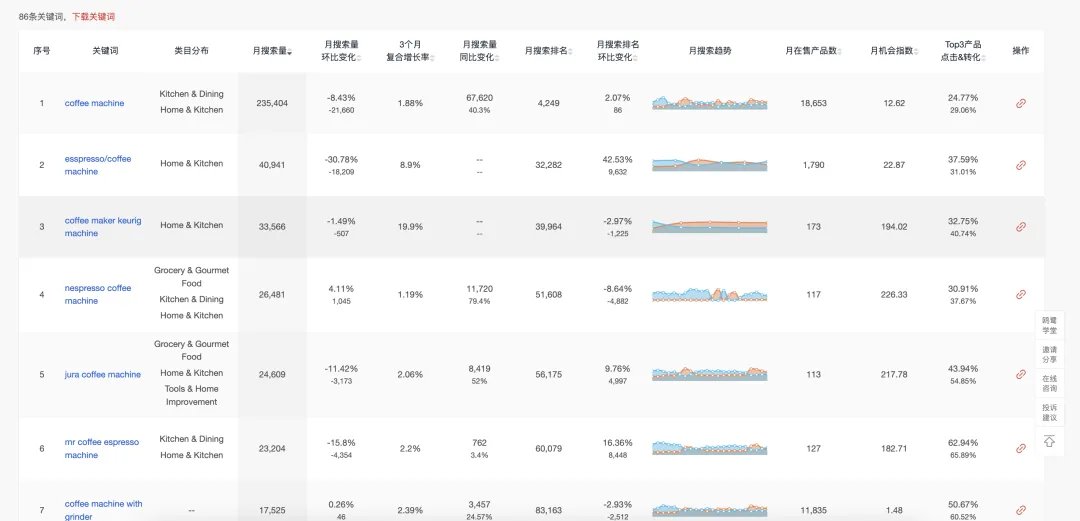Screen dimensions: 1080x521
Task: Click link icon in coffee maker keurig row
Action: [1021, 227]
